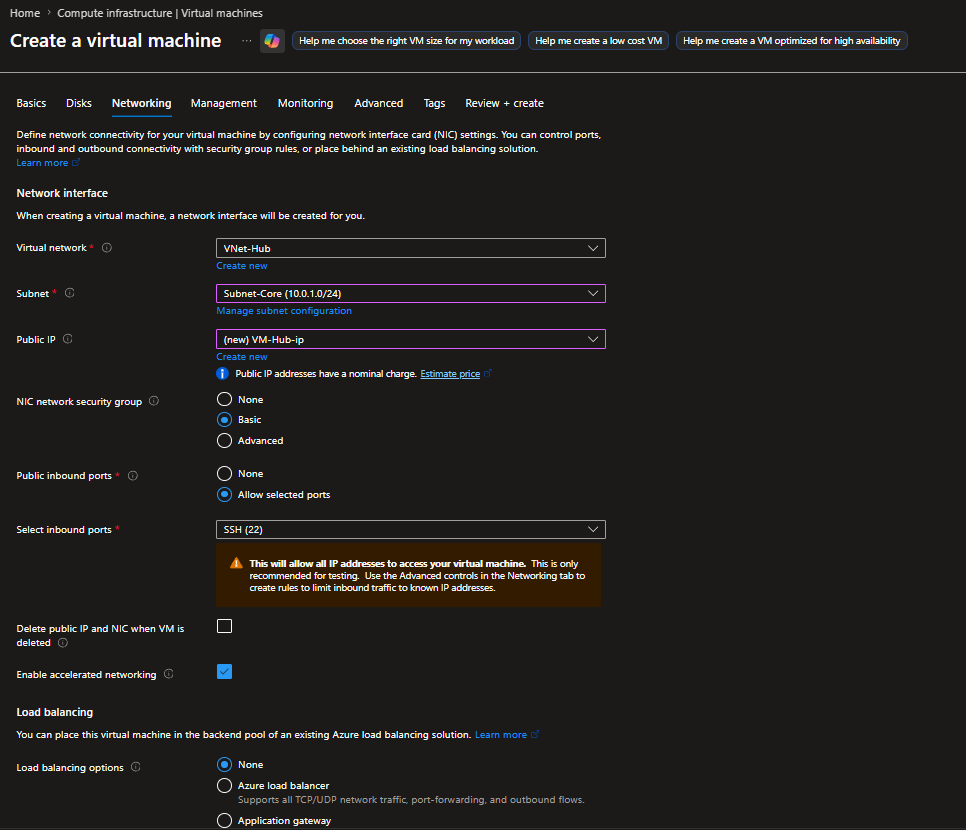Open the Virtual network VNet-Hub dropdown

click(x=411, y=248)
